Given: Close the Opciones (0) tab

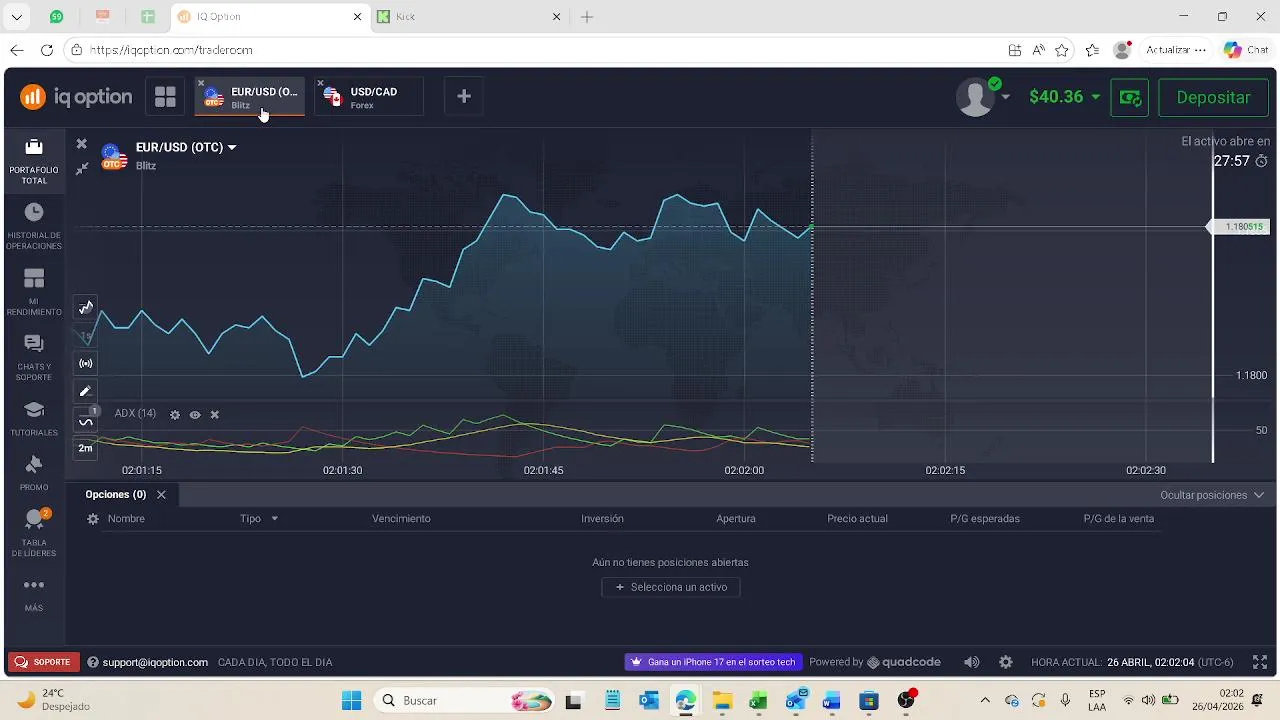Looking at the screenshot, I should [x=161, y=495].
